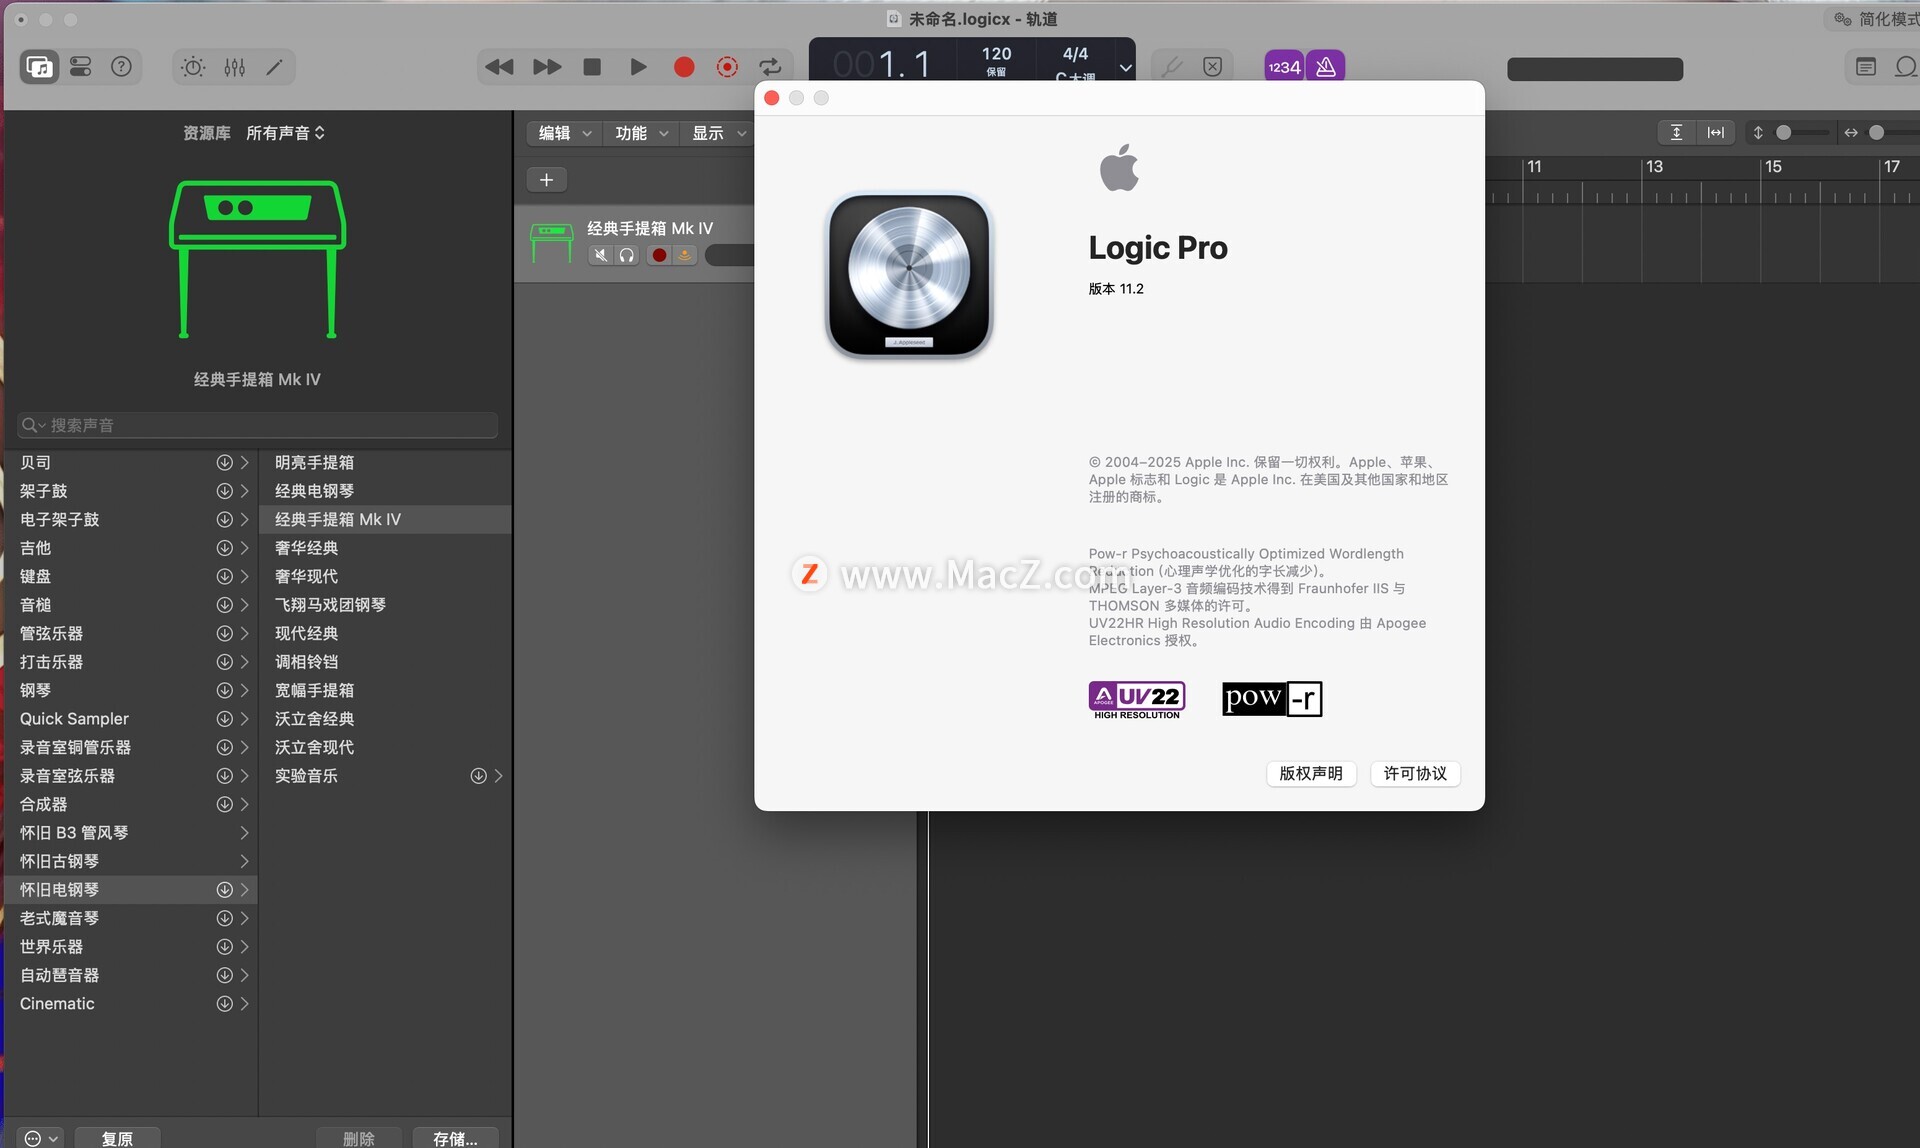Viewport: 1920px width, 1148px height.
Task: Expand the 贝司 category arrow
Action: (x=244, y=463)
